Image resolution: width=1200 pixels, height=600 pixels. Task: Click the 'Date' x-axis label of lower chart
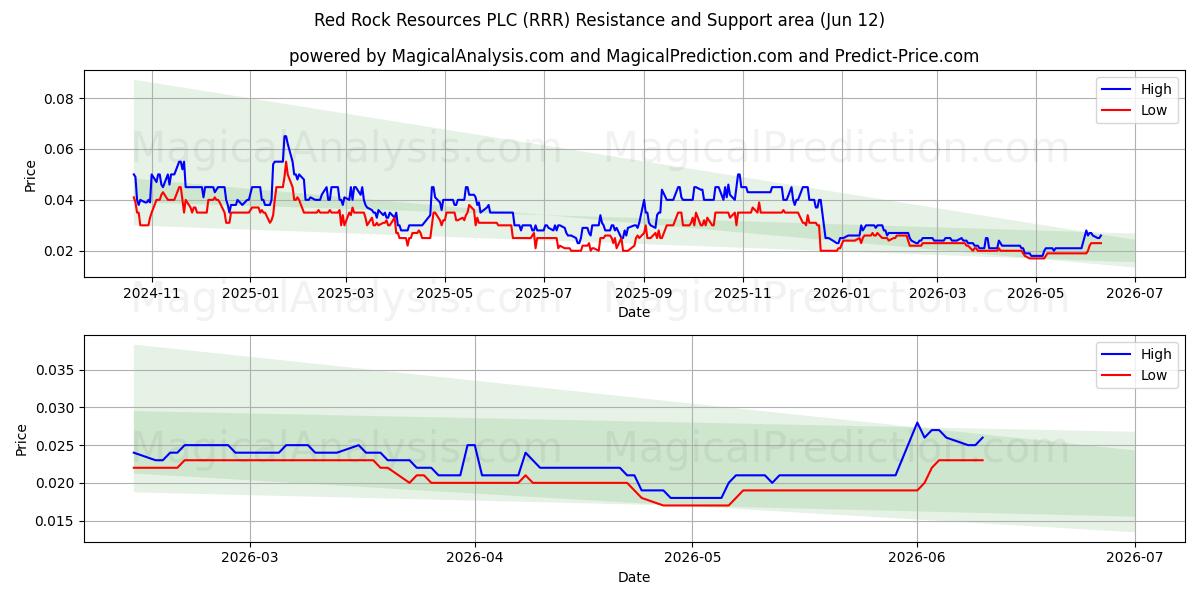tap(634, 577)
